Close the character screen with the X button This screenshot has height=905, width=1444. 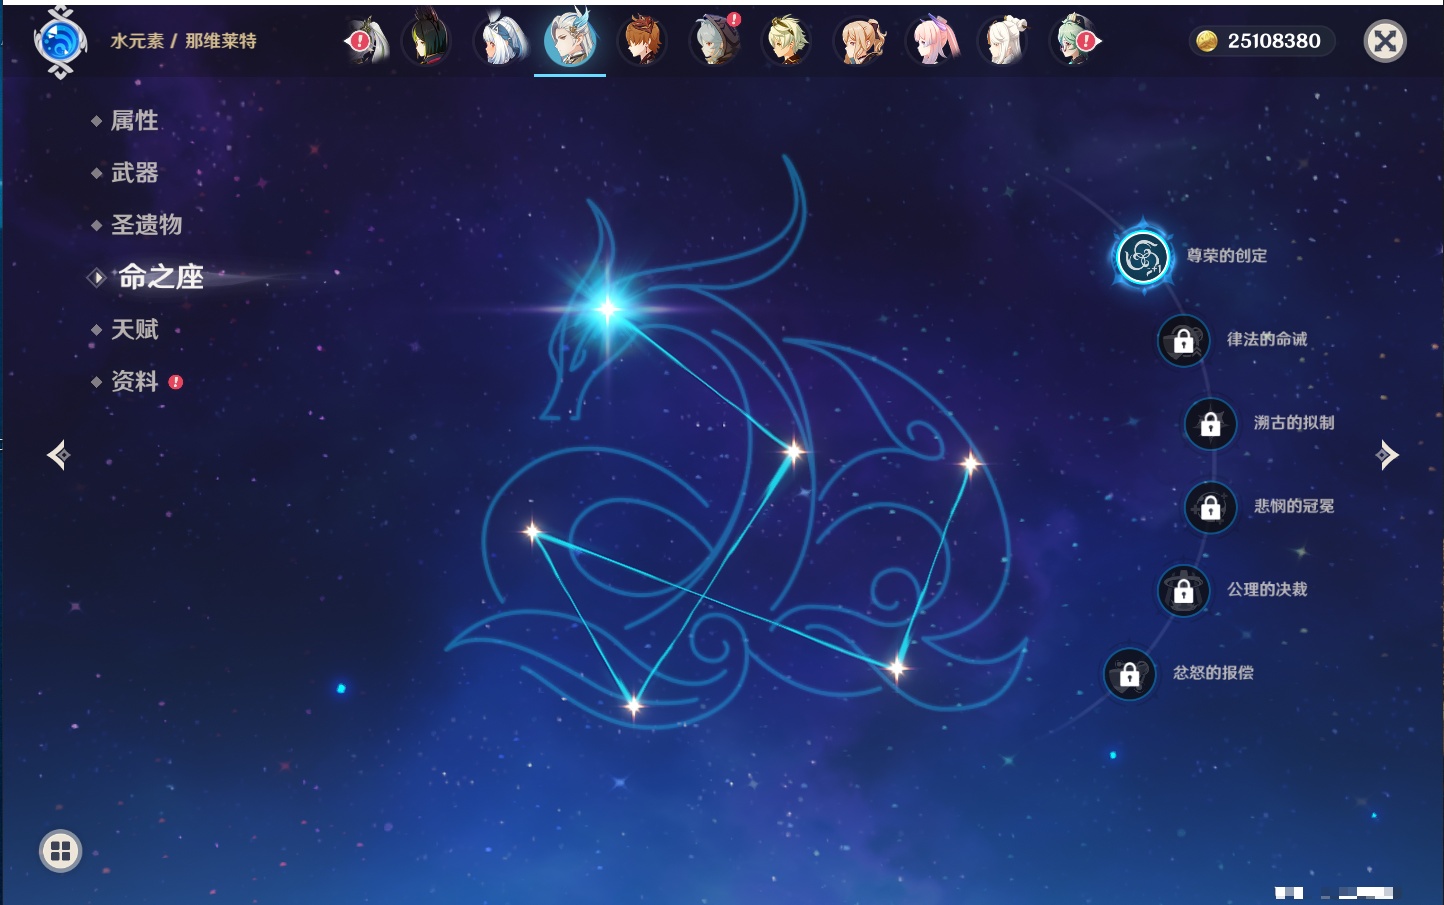coord(1385,41)
